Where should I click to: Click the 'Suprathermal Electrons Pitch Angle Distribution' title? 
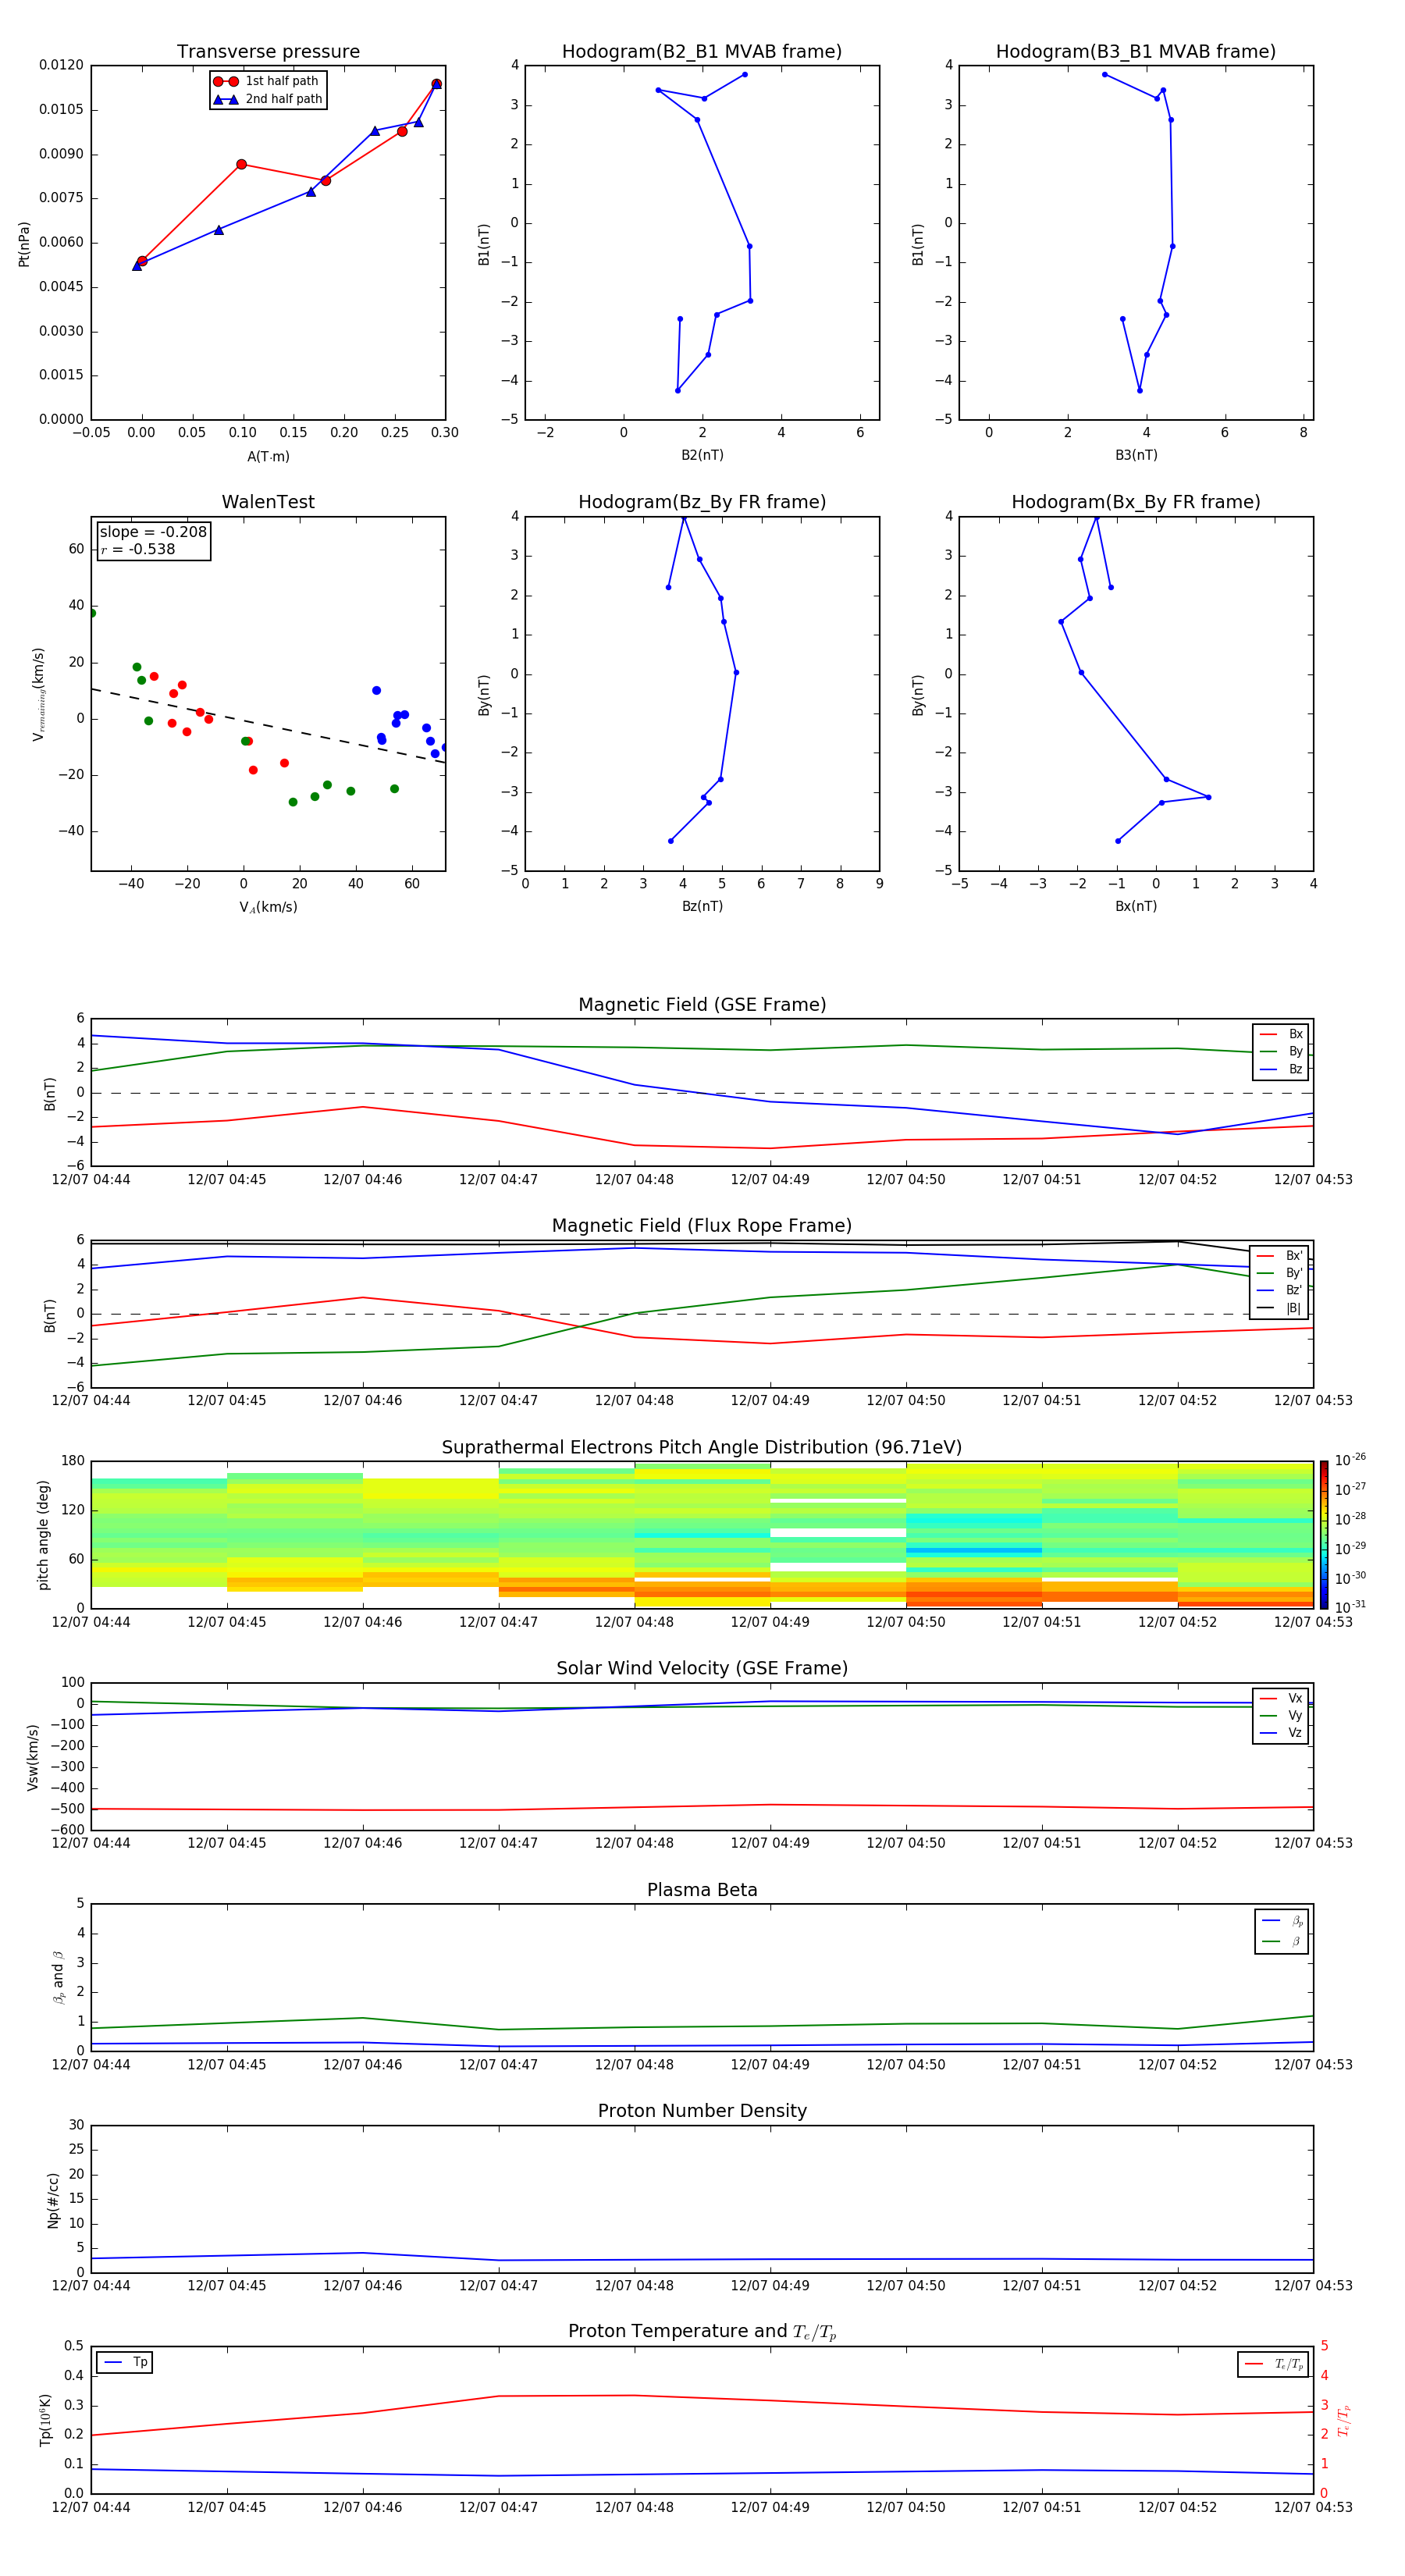[702, 1448]
